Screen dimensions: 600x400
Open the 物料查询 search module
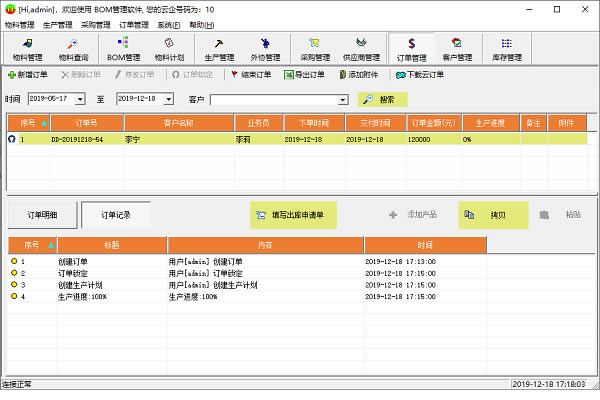[74, 48]
